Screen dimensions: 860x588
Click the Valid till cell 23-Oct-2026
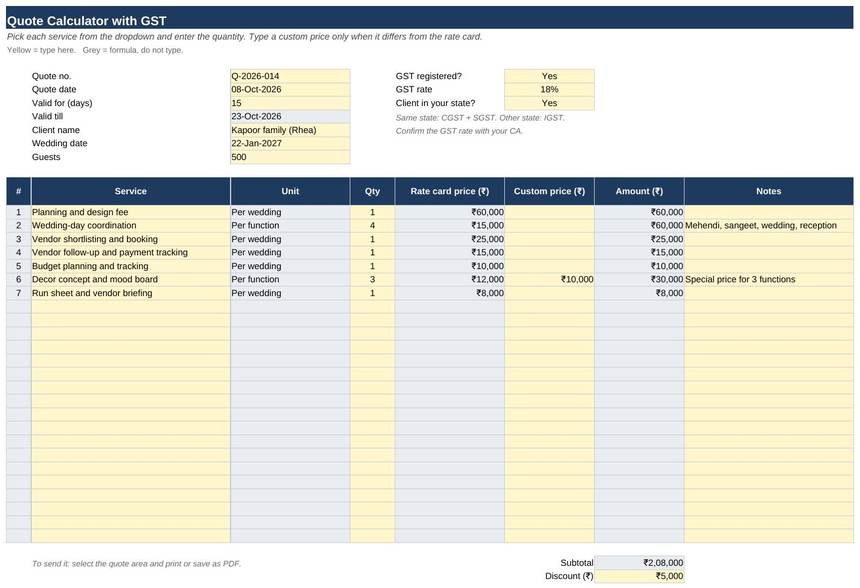pos(290,116)
